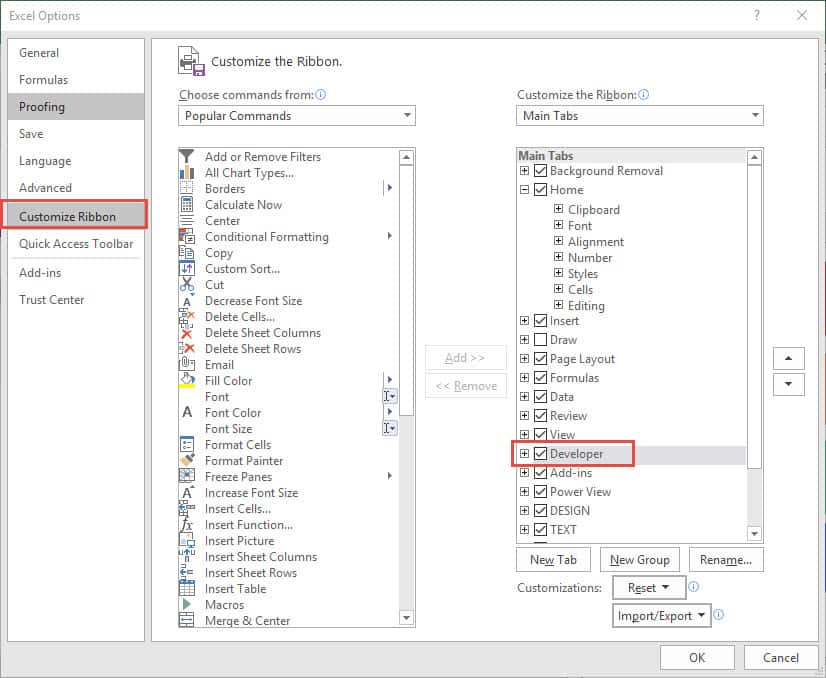This screenshot has width=826, height=678.
Task: Click the Rename button
Action: (x=726, y=559)
